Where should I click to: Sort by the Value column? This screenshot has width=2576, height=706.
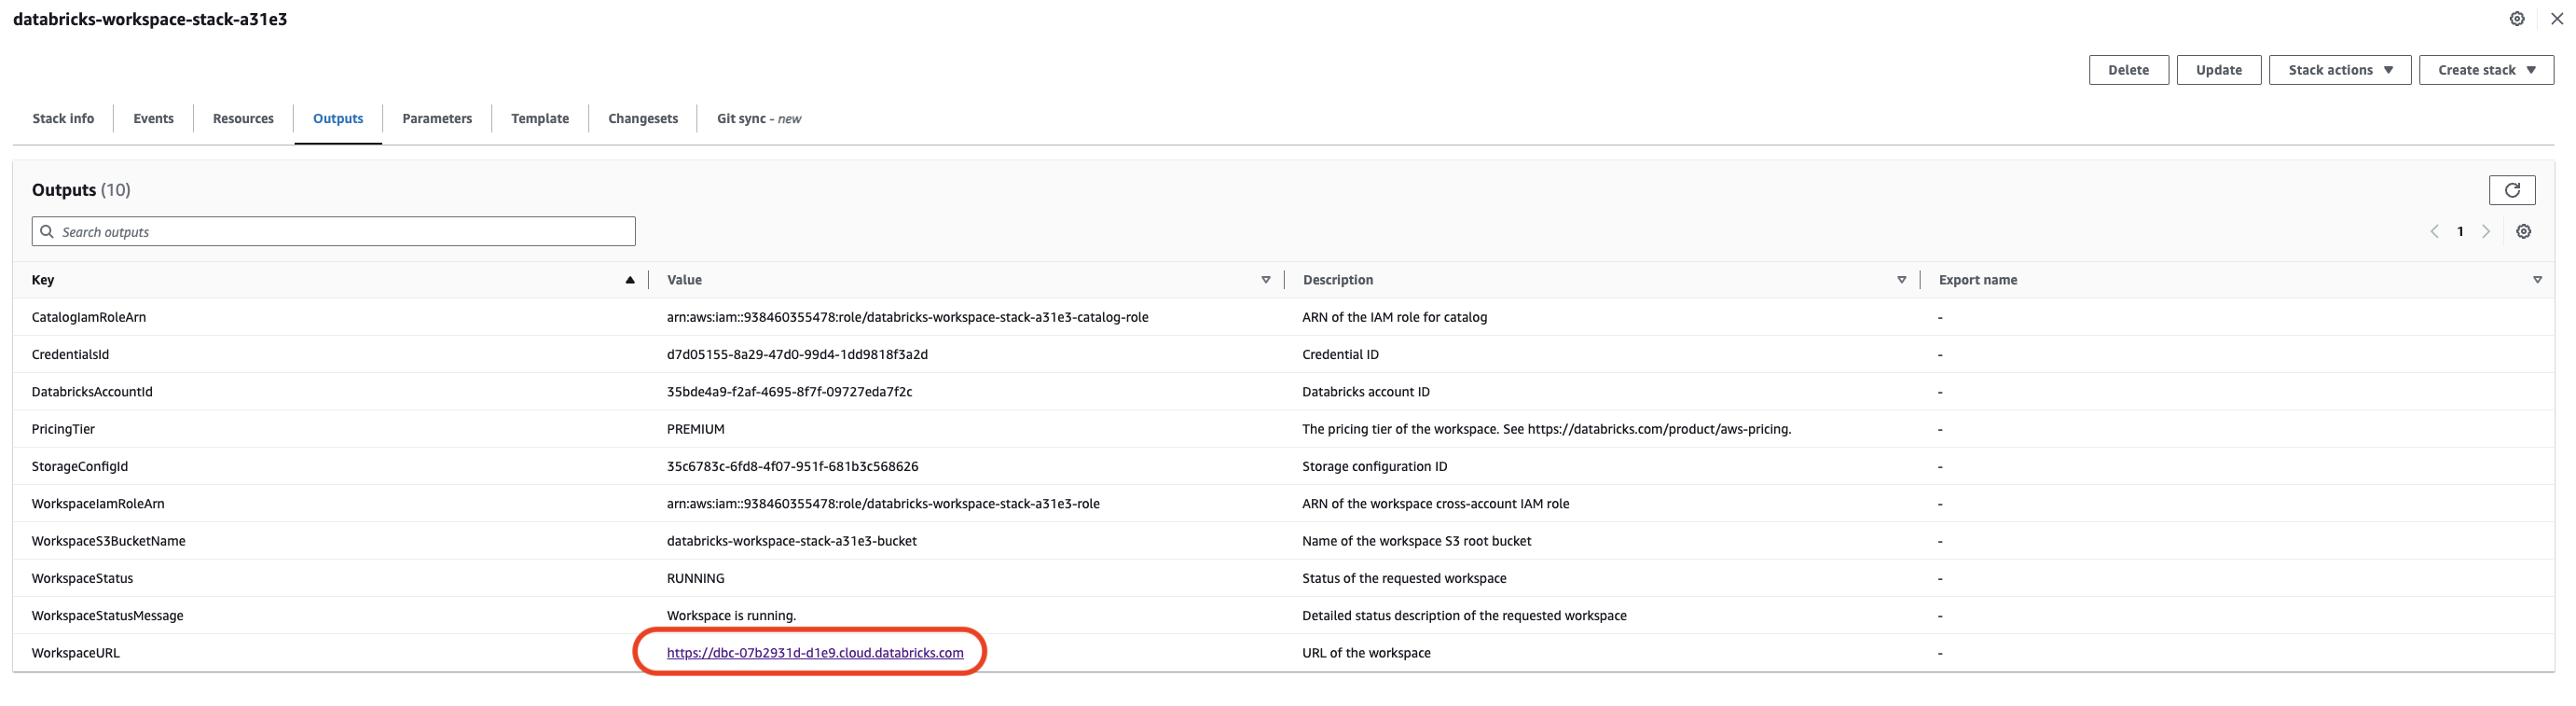[1265, 280]
